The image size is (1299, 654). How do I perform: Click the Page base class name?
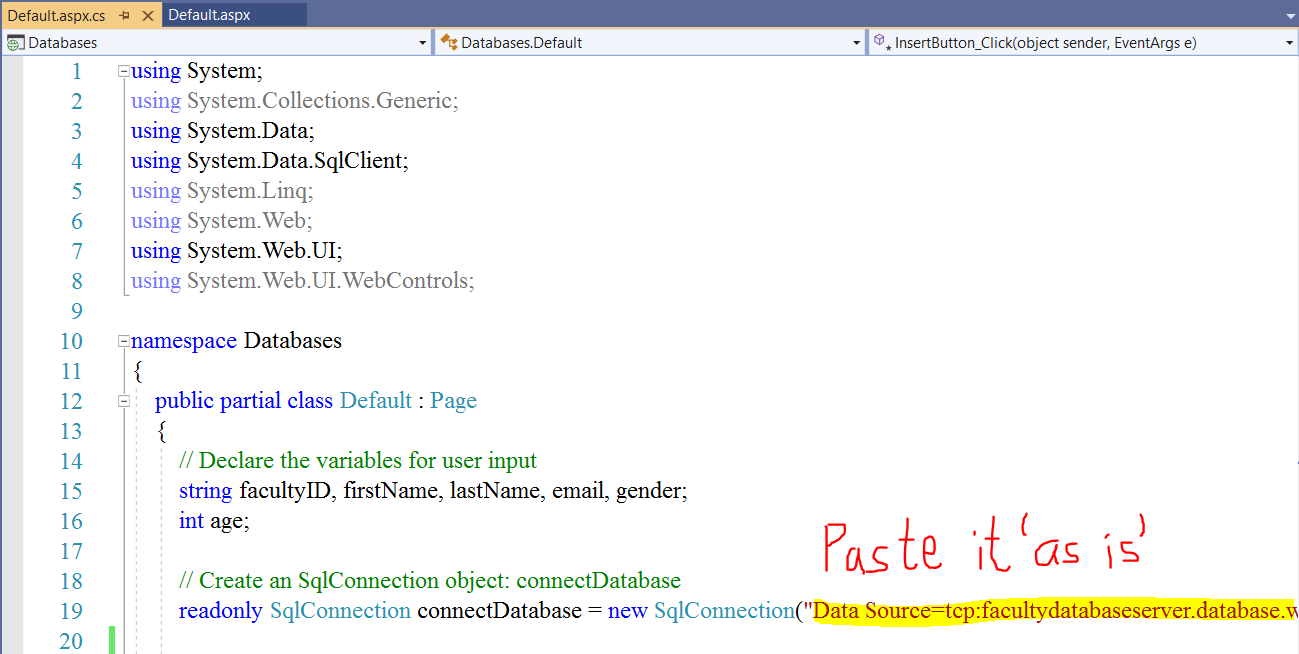pyautogui.click(x=453, y=401)
